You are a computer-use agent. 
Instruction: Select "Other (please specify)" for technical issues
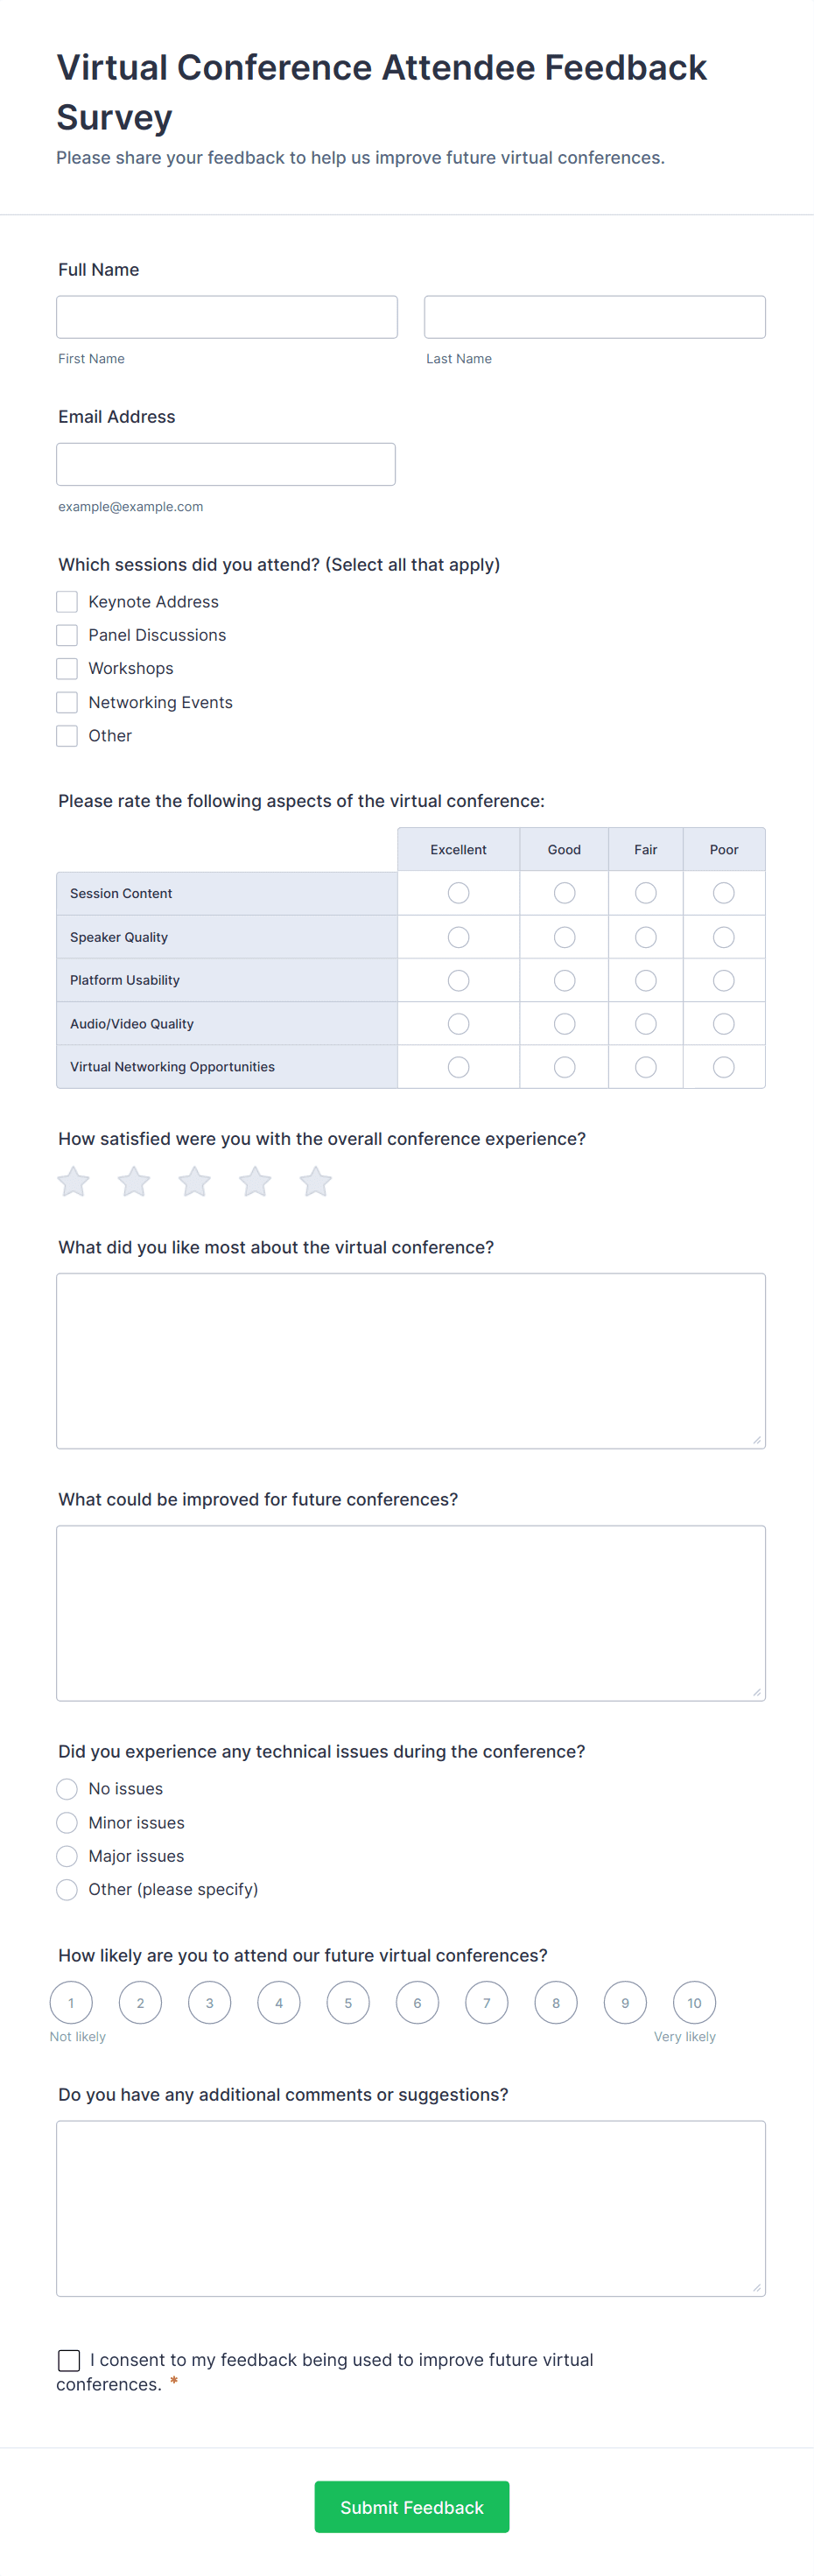click(x=67, y=1889)
